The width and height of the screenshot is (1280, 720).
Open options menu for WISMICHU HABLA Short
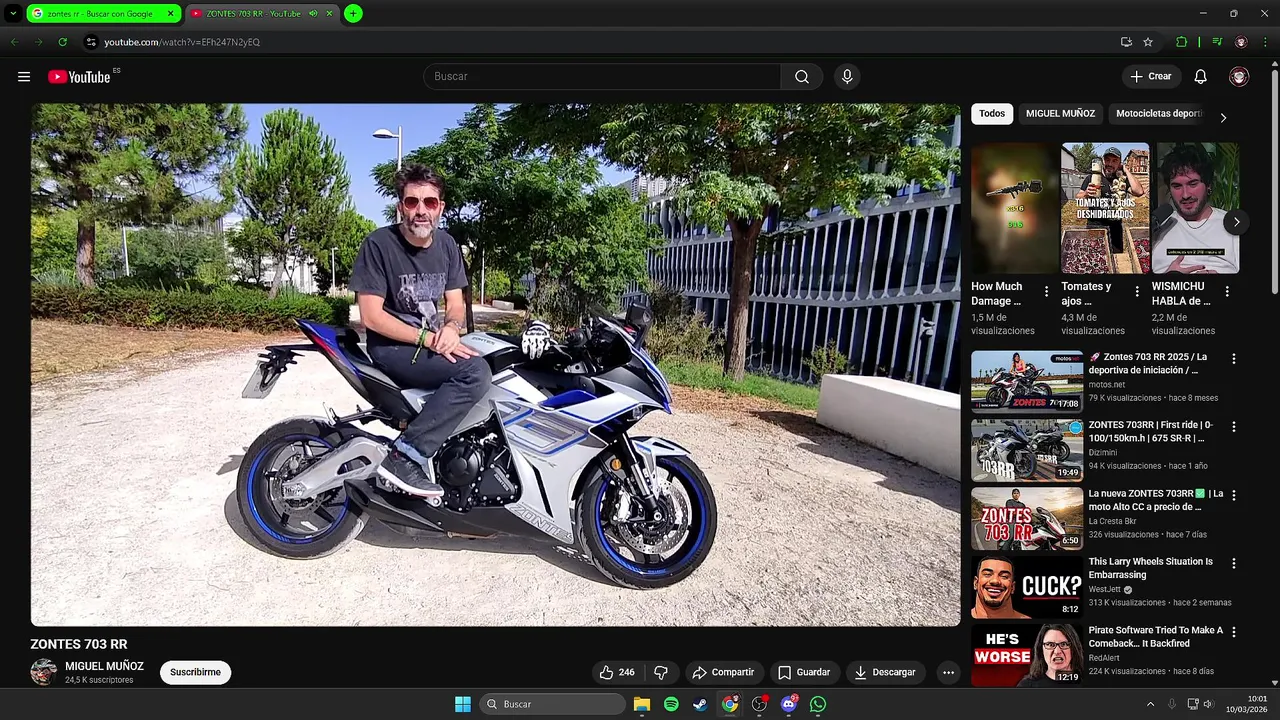click(x=1227, y=292)
